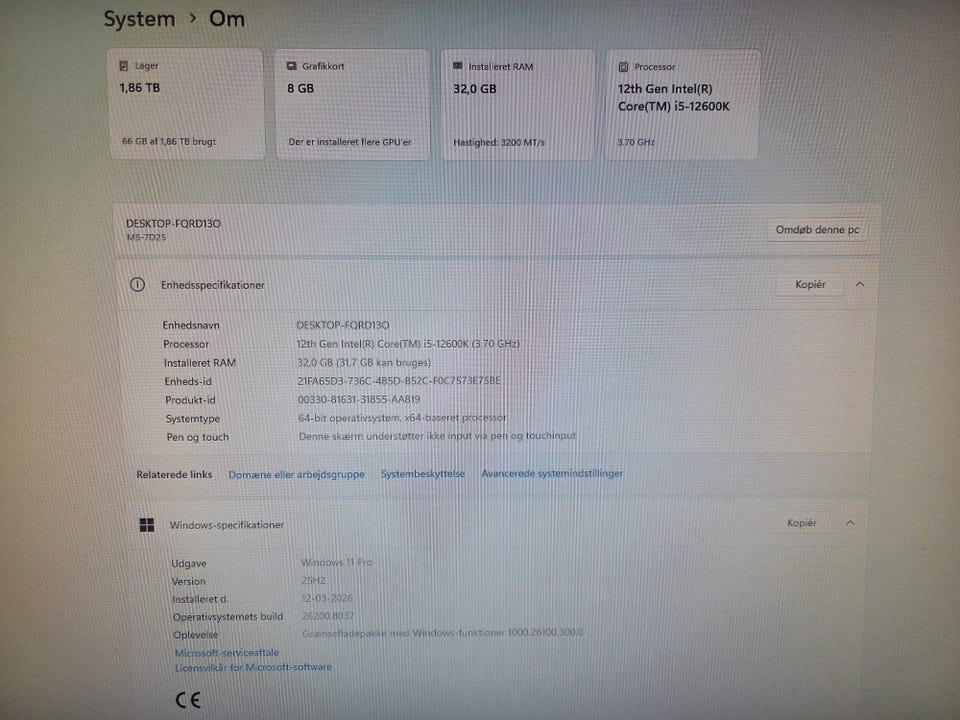Image resolution: width=960 pixels, height=720 pixels.
Task: Click the 'MS-7D25' model text
Action: (146, 237)
